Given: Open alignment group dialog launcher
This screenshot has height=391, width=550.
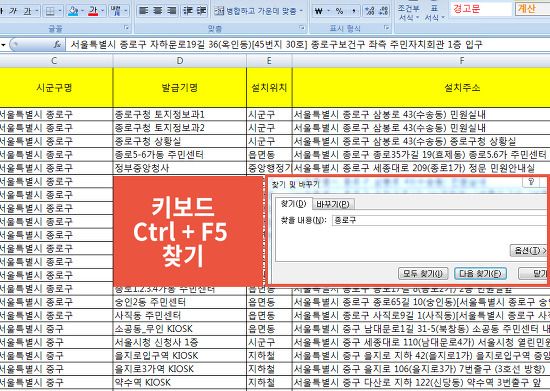Looking at the screenshot, I should click(302, 27).
